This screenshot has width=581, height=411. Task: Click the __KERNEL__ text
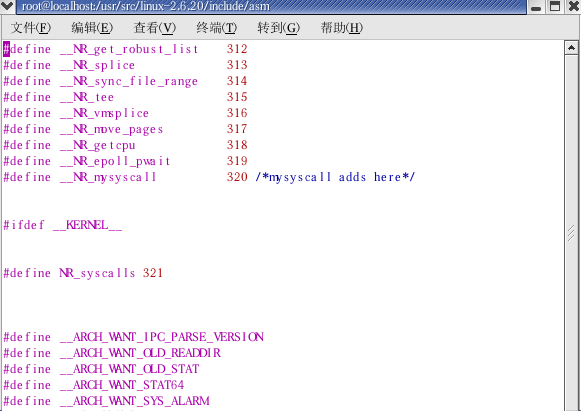87,225
